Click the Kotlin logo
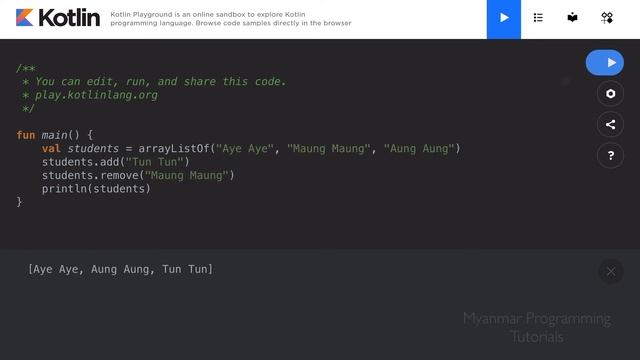 (x=58, y=18)
